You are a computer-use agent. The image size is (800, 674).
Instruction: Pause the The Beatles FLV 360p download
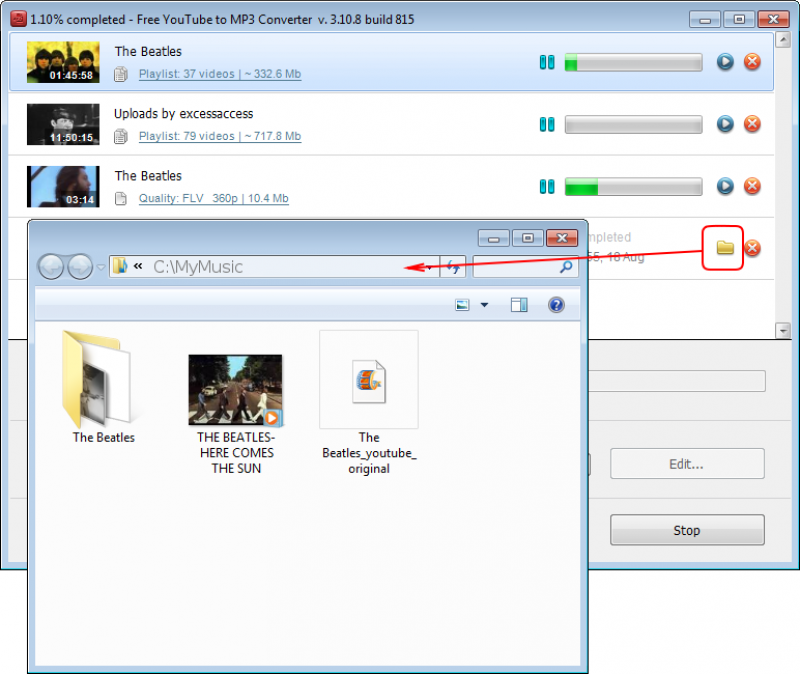(547, 186)
